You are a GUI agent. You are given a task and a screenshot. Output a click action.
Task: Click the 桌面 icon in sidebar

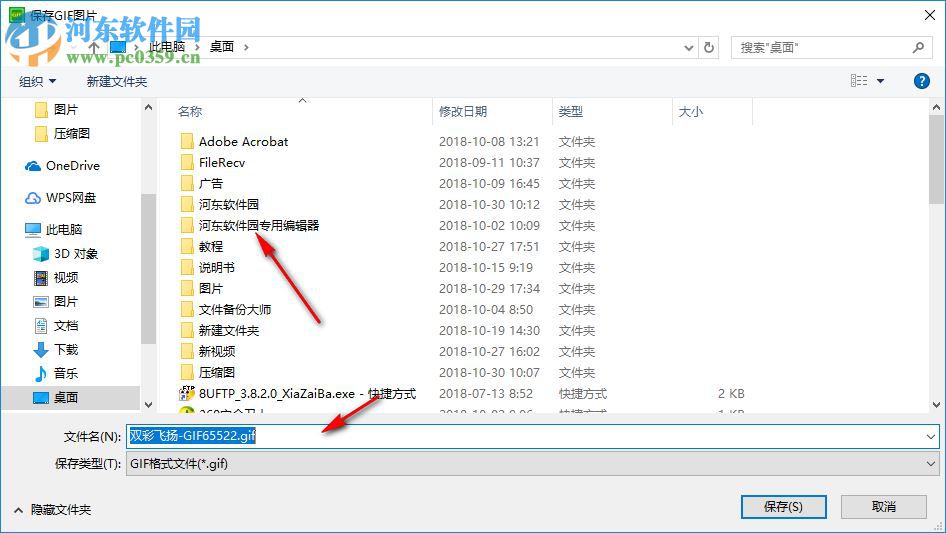pyautogui.click(x=41, y=398)
